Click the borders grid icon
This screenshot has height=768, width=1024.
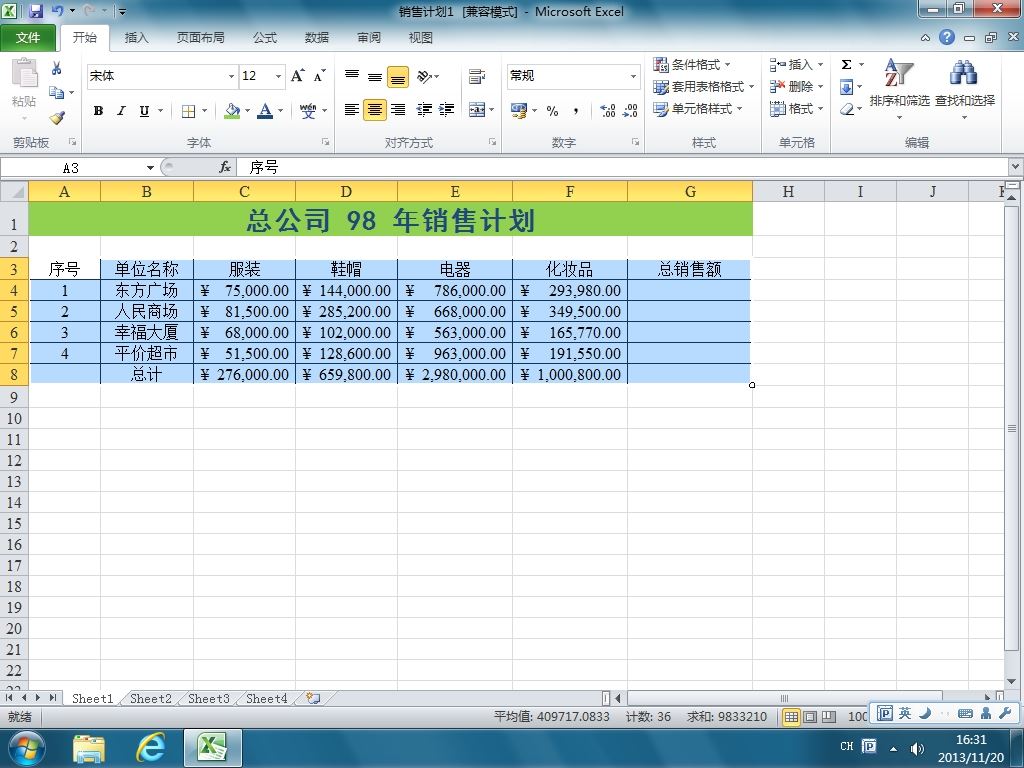click(188, 111)
